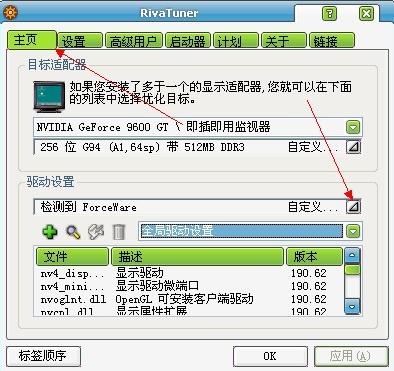Click 显示驱动 description for nv4_disp
The width and height of the screenshot is (394, 371).
click(x=139, y=273)
